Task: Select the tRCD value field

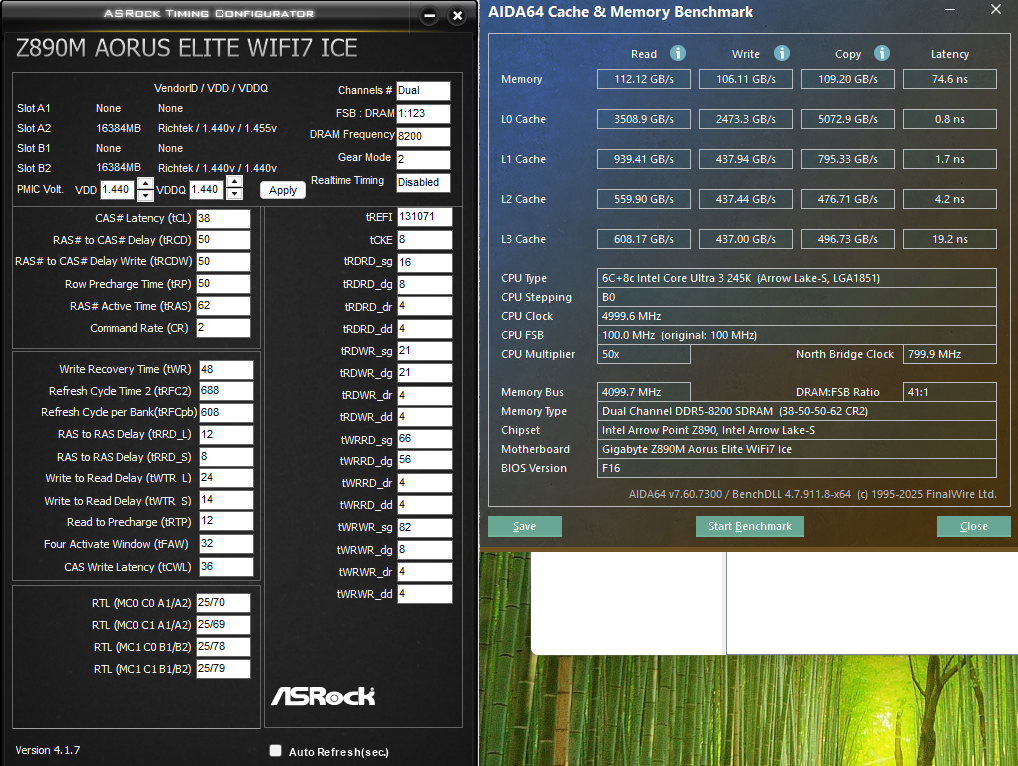Action: 223,240
